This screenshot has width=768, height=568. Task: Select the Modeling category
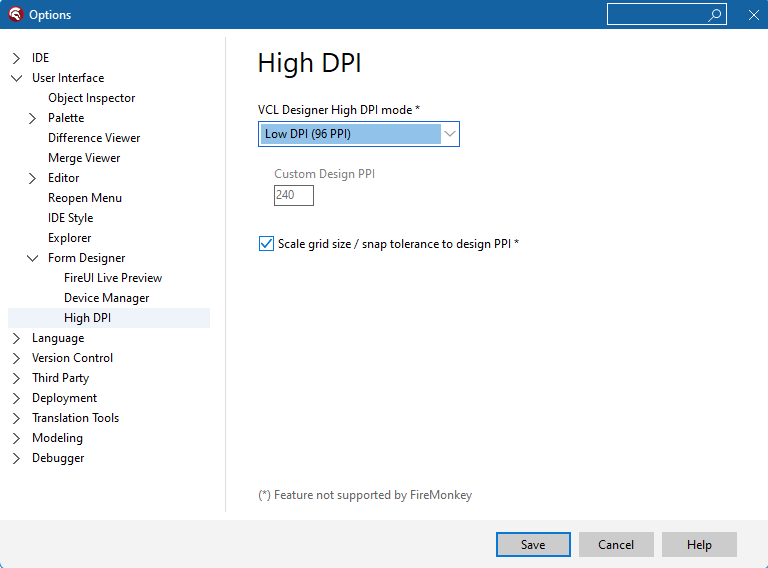(57, 438)
